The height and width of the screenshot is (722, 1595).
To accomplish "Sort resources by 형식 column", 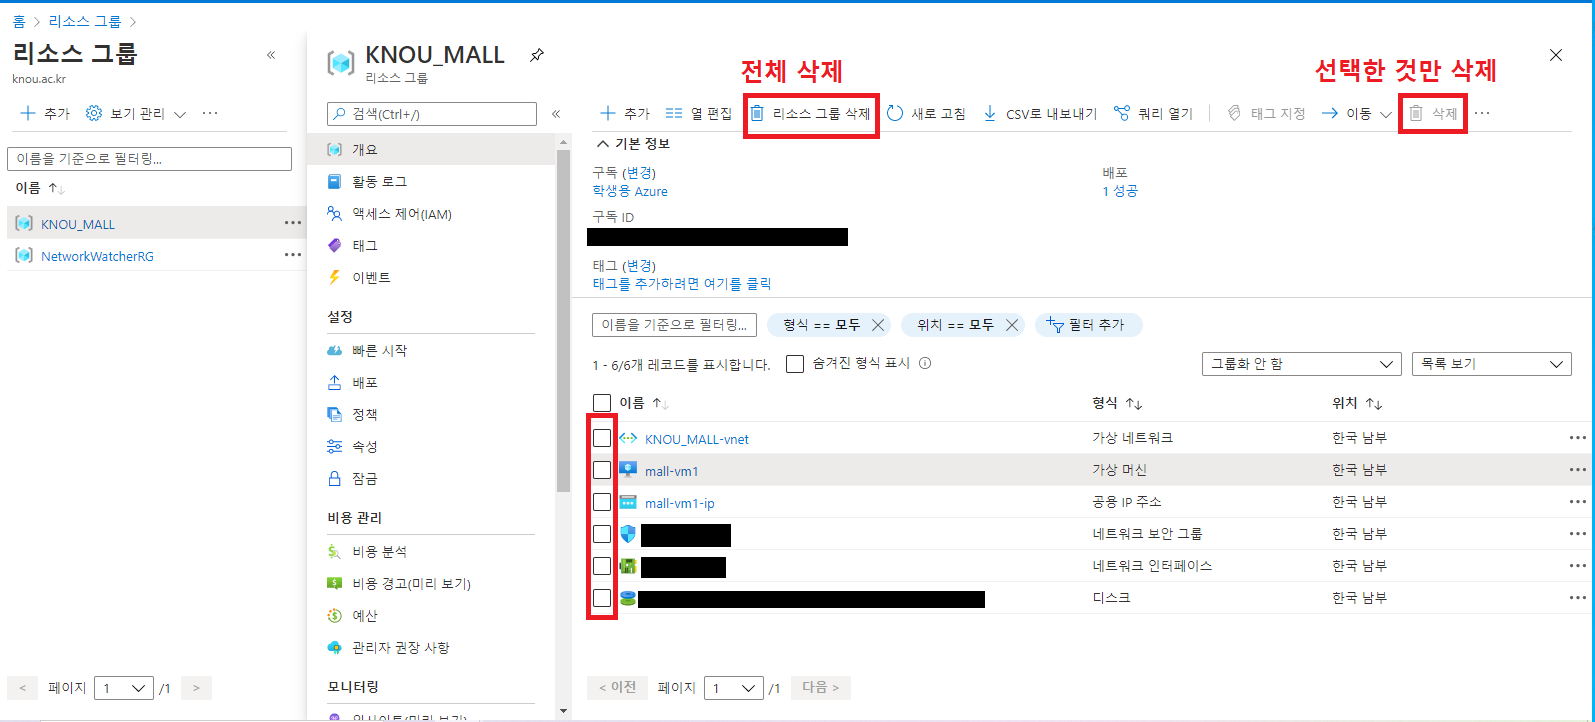I will click(x=1118, y=403).
